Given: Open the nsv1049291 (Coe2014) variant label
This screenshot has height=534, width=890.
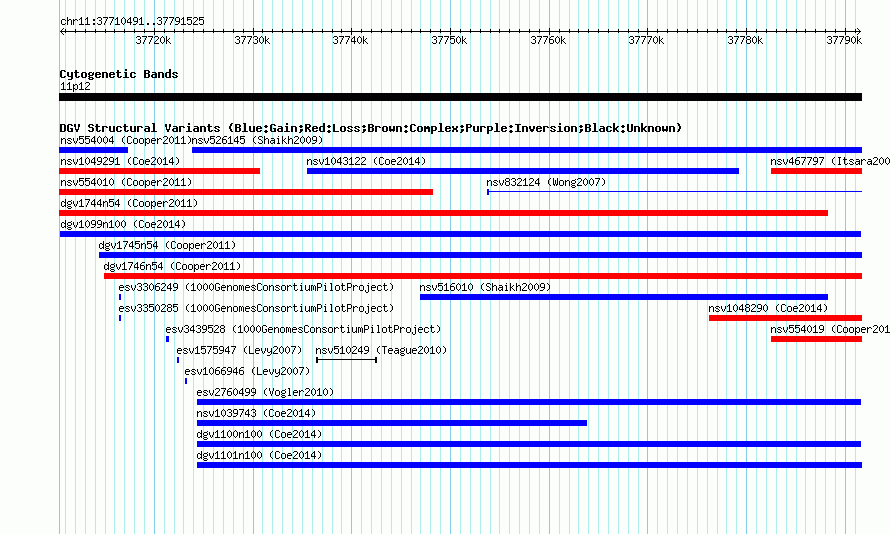Looking at the screenshot, I should tap(120, 161).
